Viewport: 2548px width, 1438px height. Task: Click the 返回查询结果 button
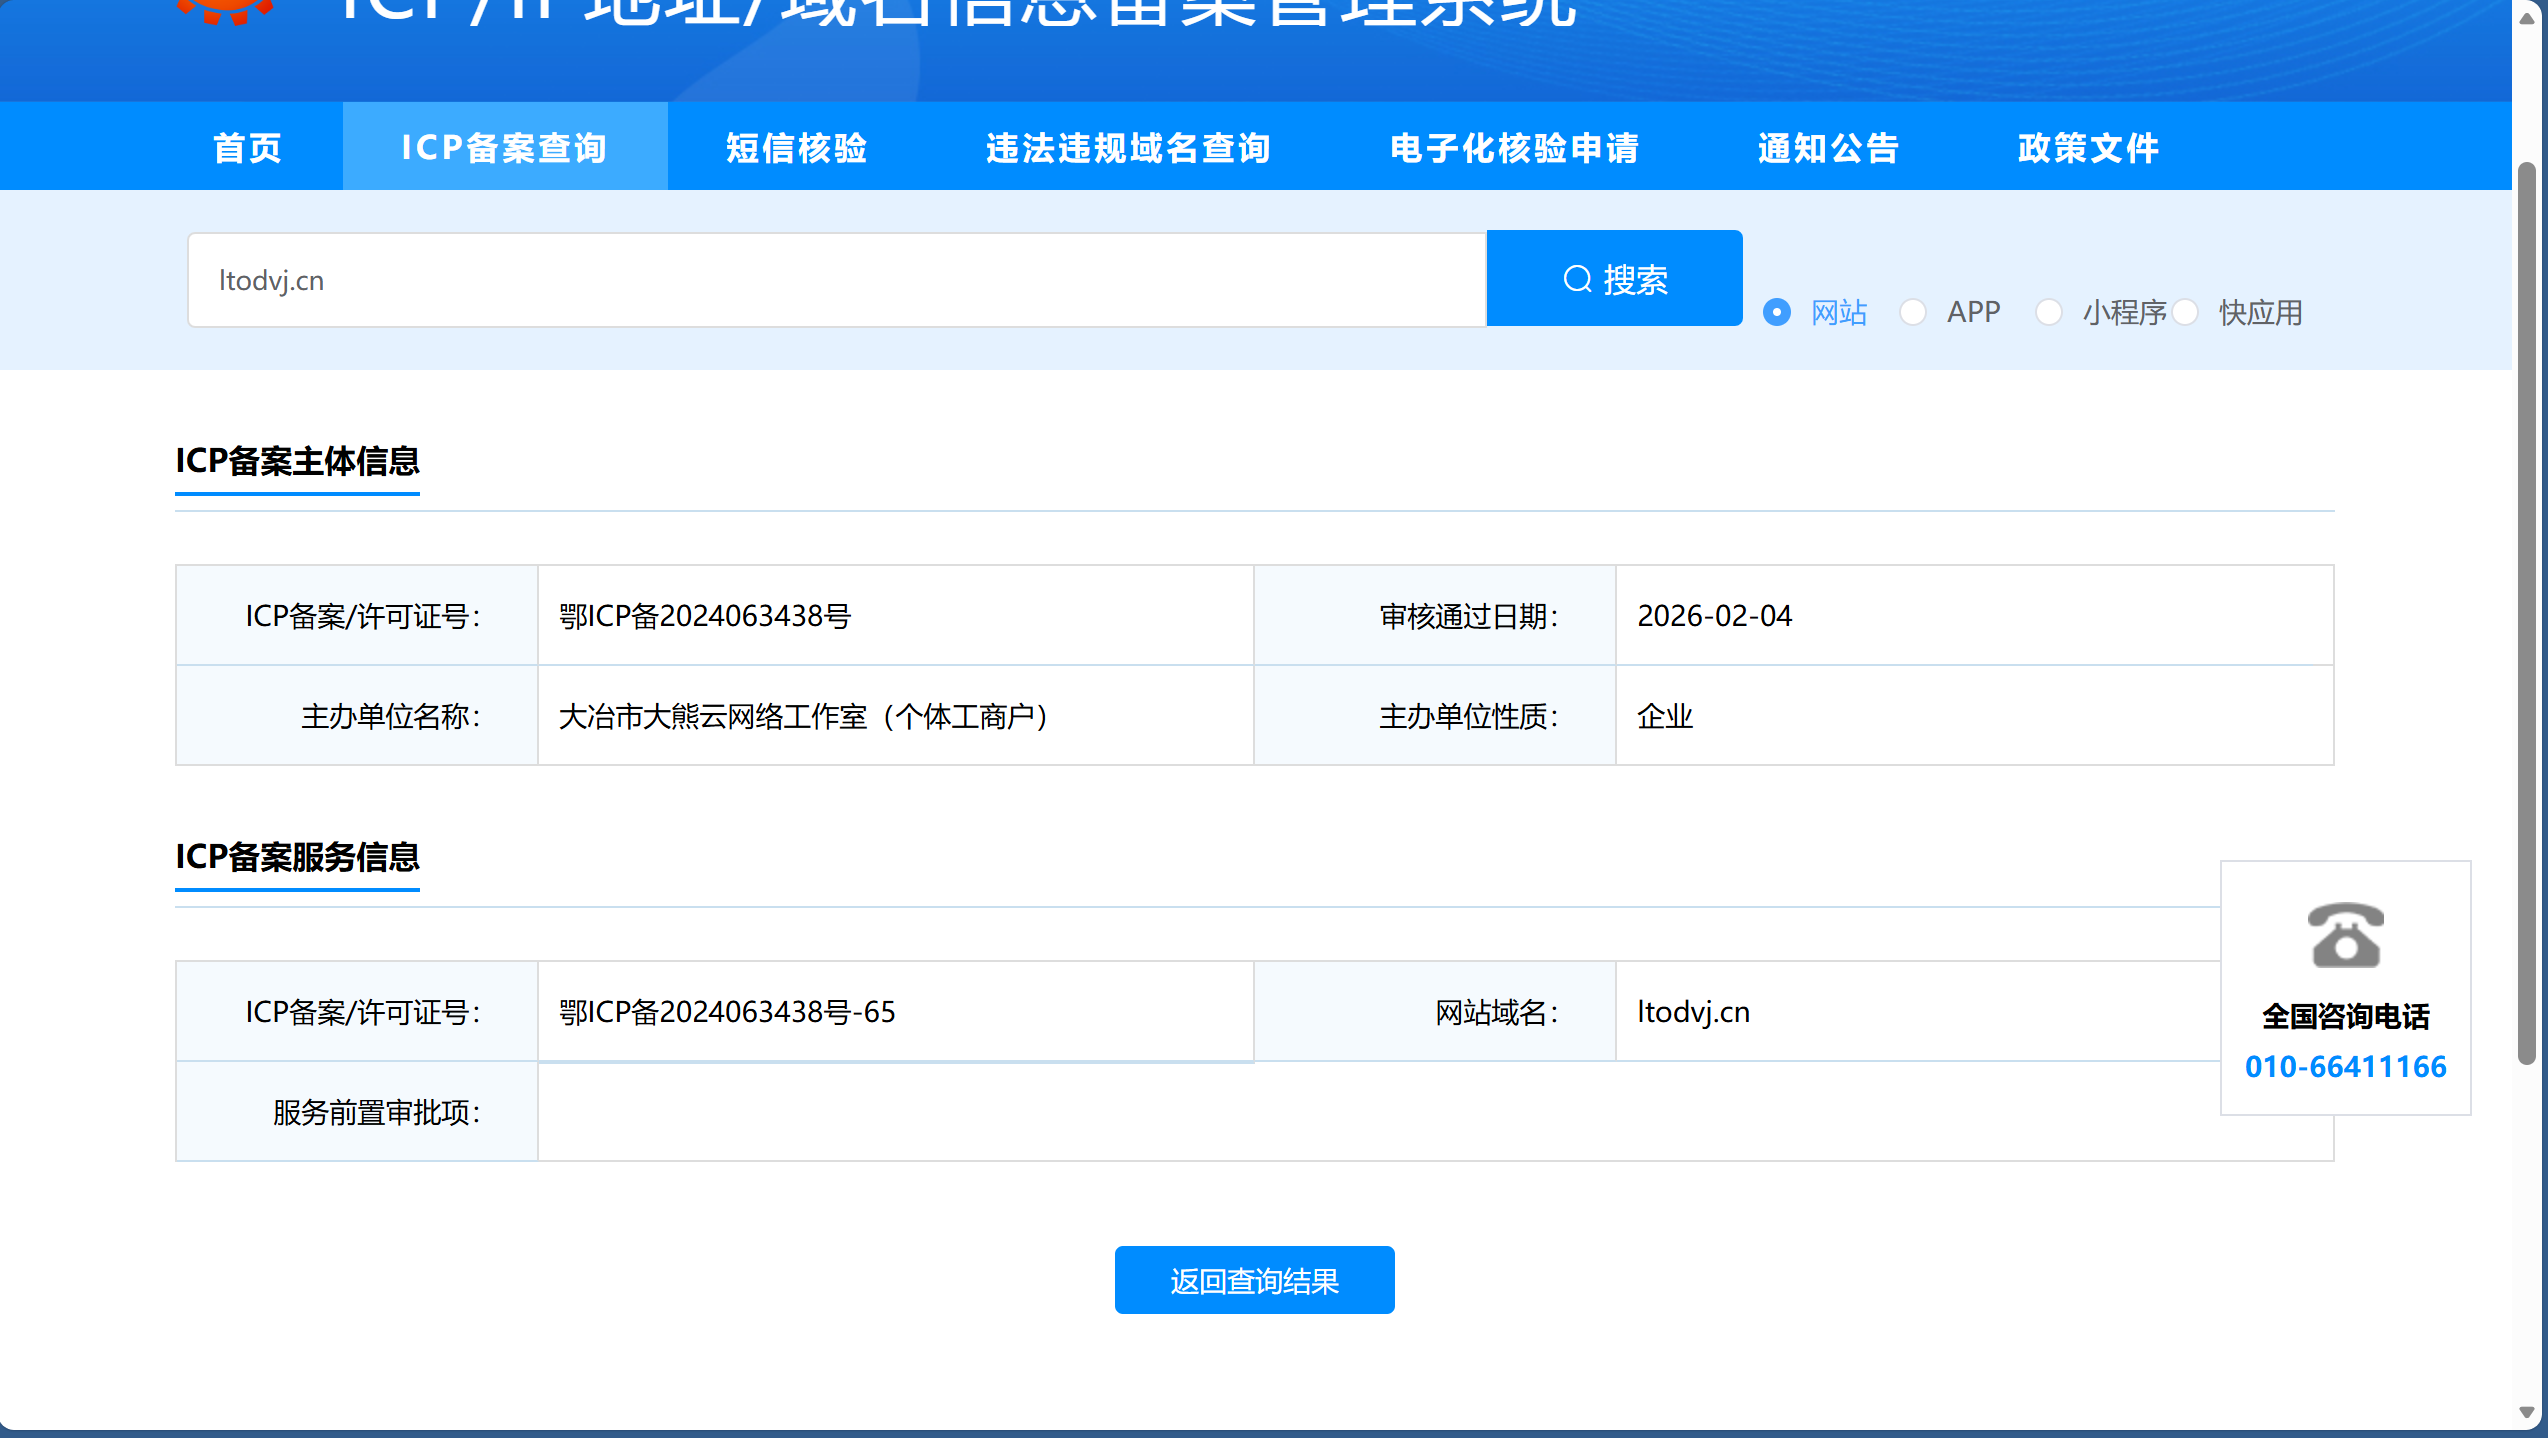[1254, 1280]
